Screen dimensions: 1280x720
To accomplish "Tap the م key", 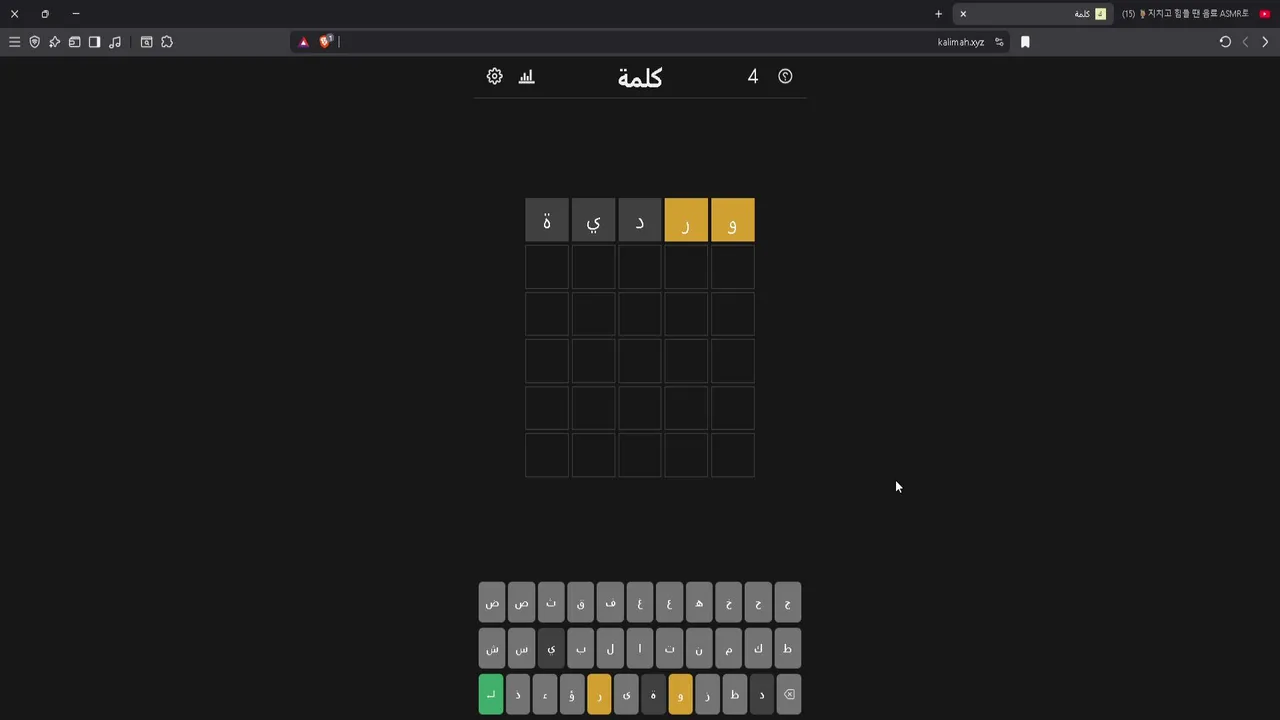I will tap(728, 649).
